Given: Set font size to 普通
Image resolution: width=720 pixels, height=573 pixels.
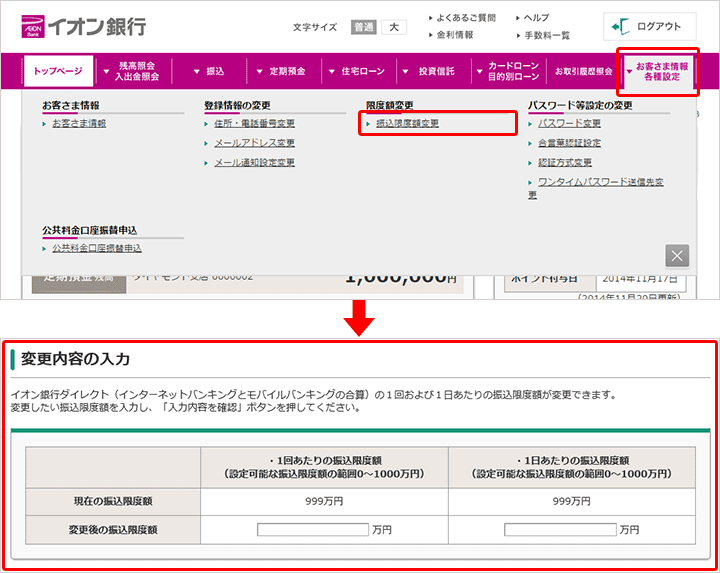Looking at the screenshot, I should [x=364, y=27].
